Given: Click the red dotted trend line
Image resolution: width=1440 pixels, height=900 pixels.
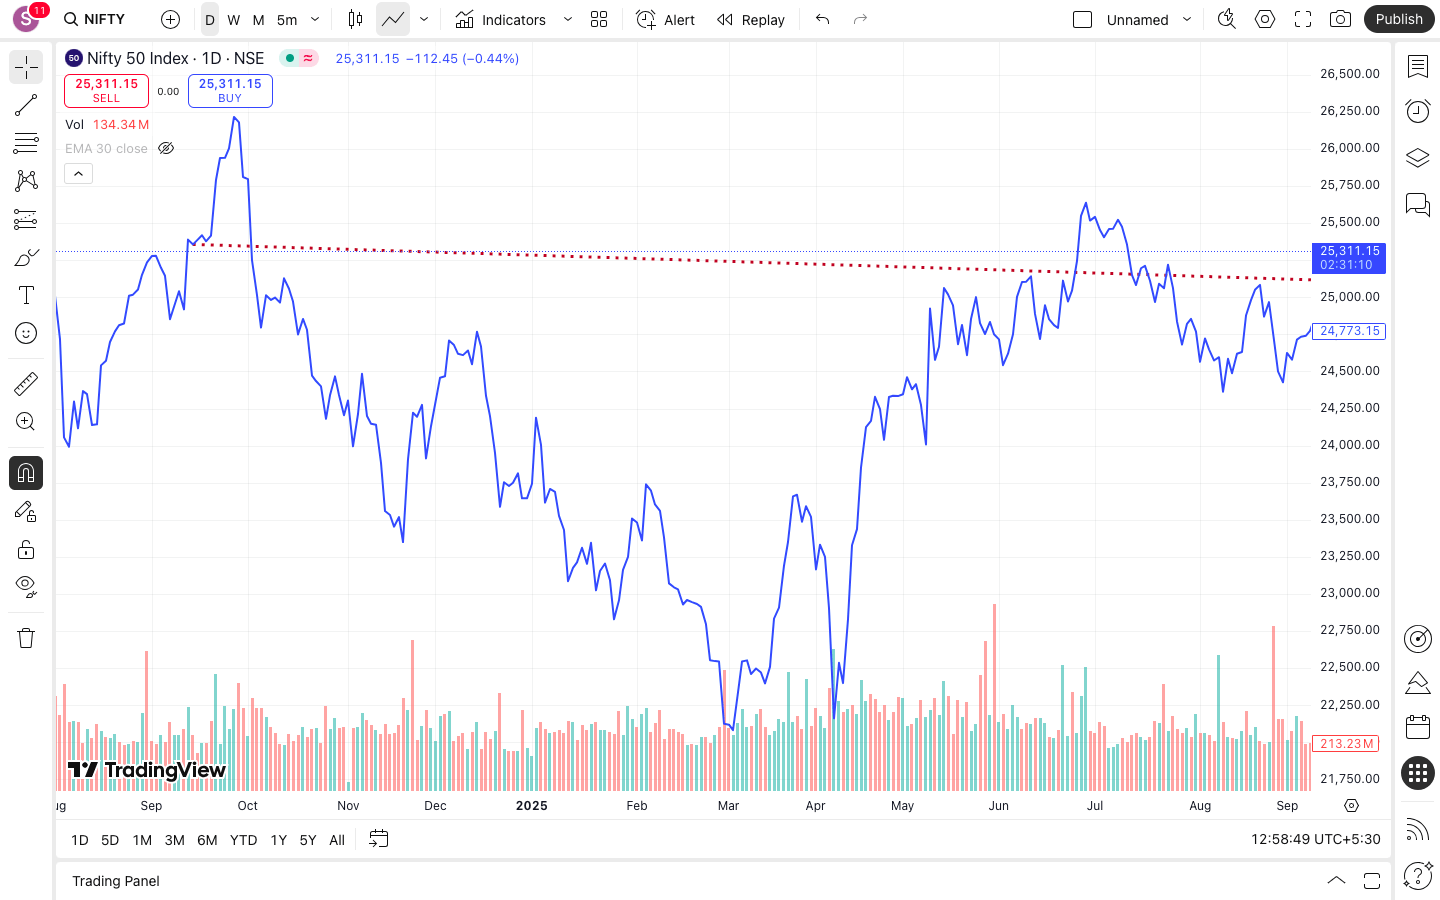Looking at the screenshot, I should pyautogui.click(x=700, y=260).
